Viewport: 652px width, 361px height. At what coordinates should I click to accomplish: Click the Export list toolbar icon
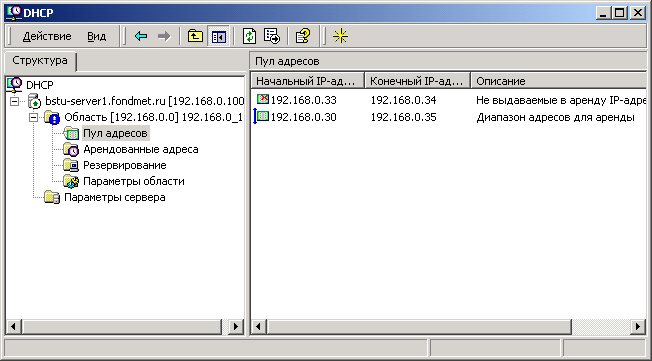pos(272,37)
